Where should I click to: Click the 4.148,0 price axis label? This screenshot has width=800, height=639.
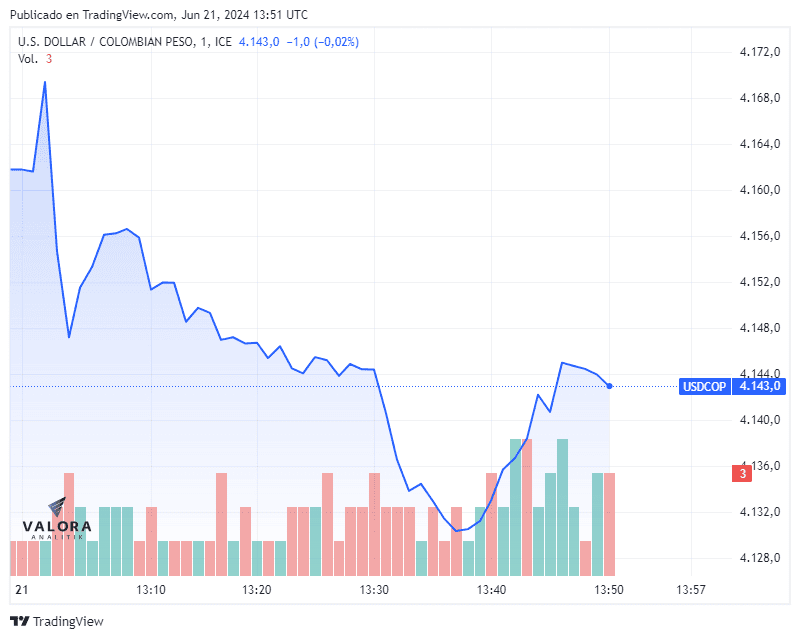[760, 328]
